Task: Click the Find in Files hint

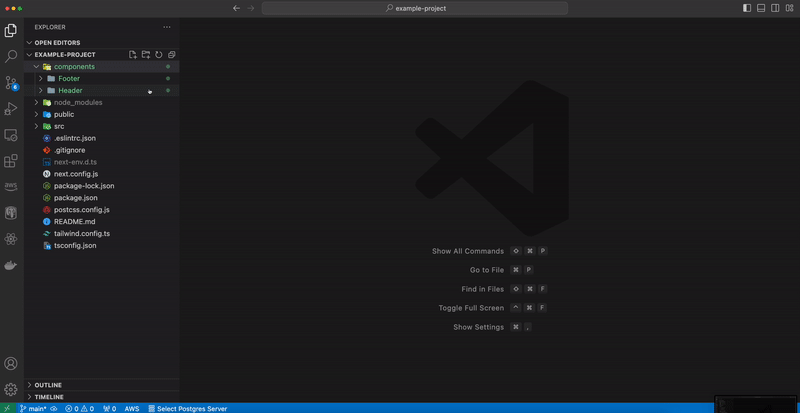Action: [483, 289]
